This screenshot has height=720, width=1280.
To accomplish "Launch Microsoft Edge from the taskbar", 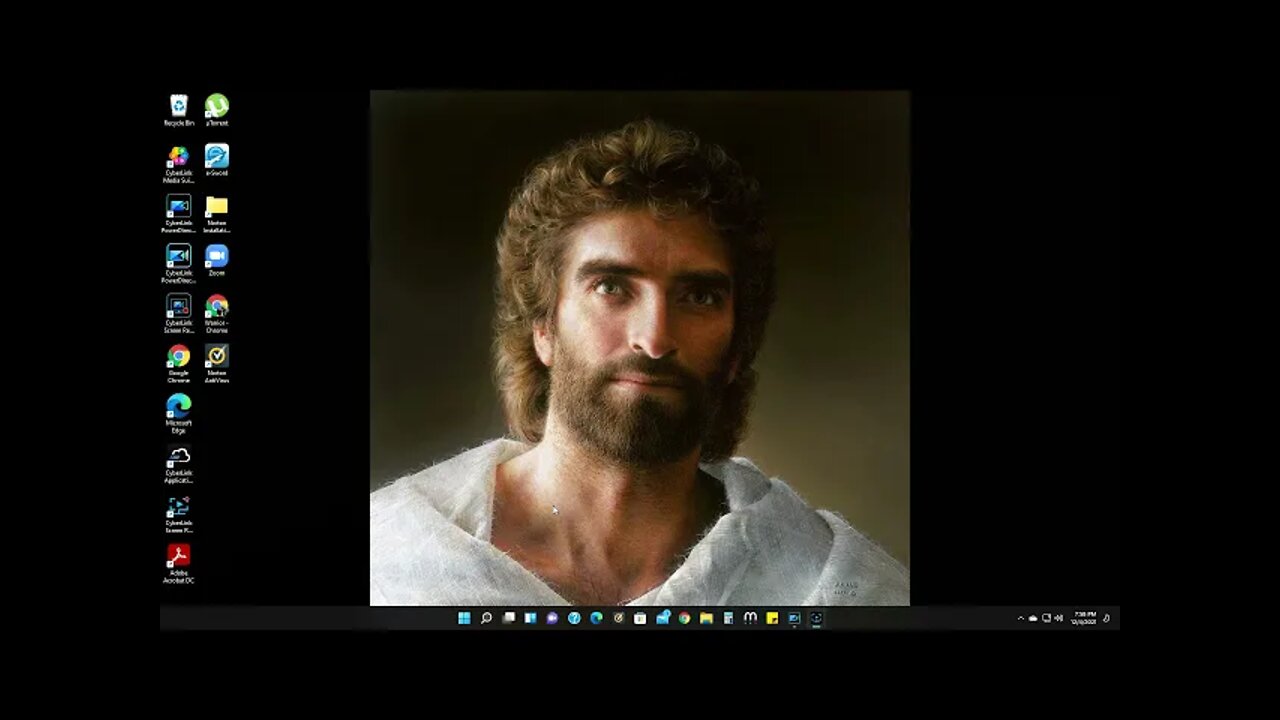I will [x=596, y=618].
